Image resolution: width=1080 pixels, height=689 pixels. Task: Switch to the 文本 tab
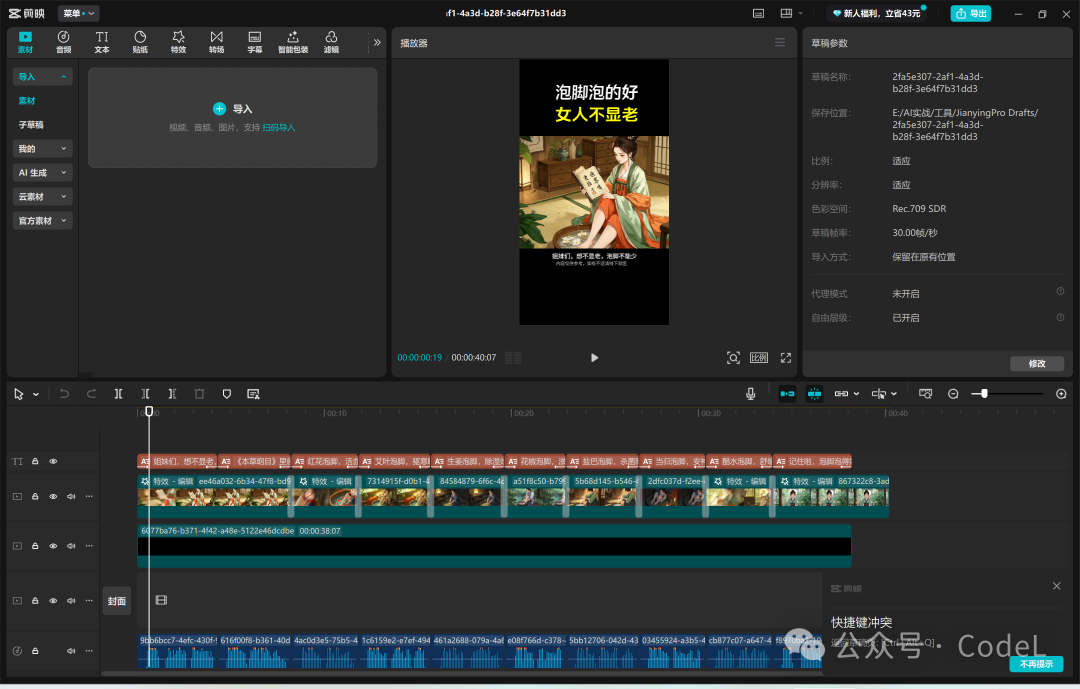[x=102, y=42]
